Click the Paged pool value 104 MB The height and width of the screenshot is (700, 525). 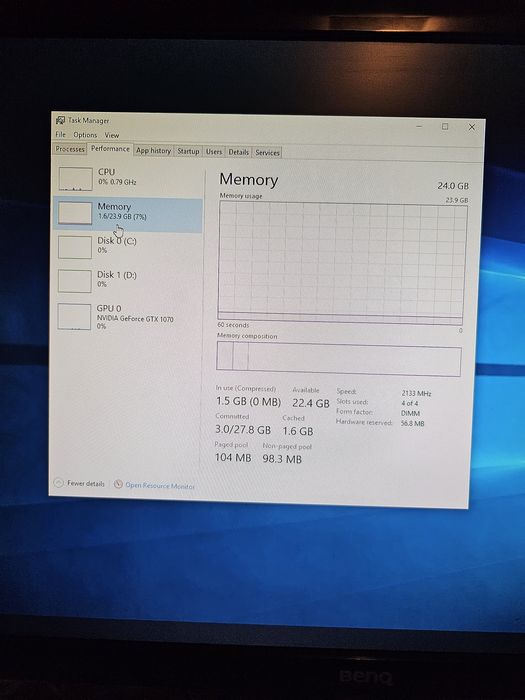[233, 457]
